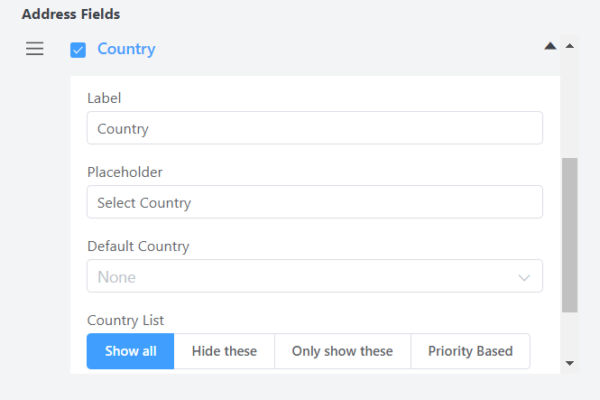Switch to Only show these
The image size is (600, 400).
[342, 351]
